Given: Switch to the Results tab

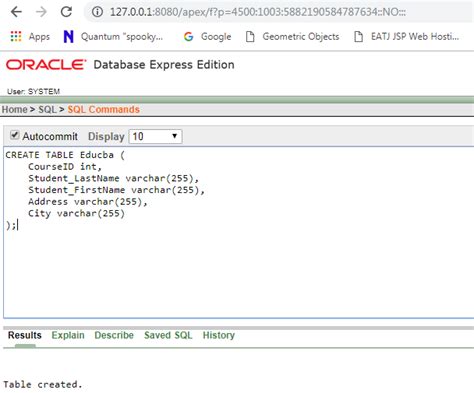Looking at the screenshot, I should [x=25, y=335].
